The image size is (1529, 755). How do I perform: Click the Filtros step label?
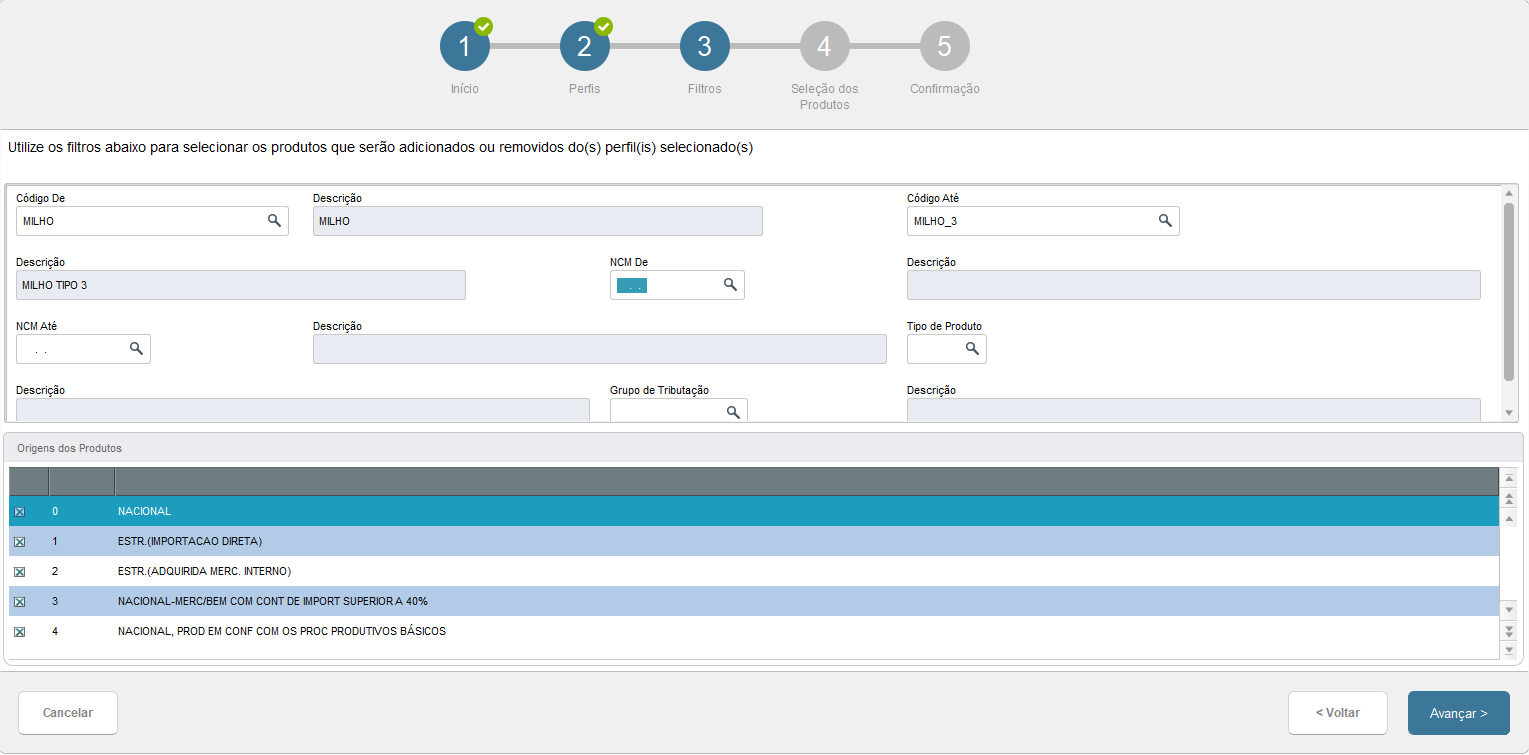(x=705, y=89)
